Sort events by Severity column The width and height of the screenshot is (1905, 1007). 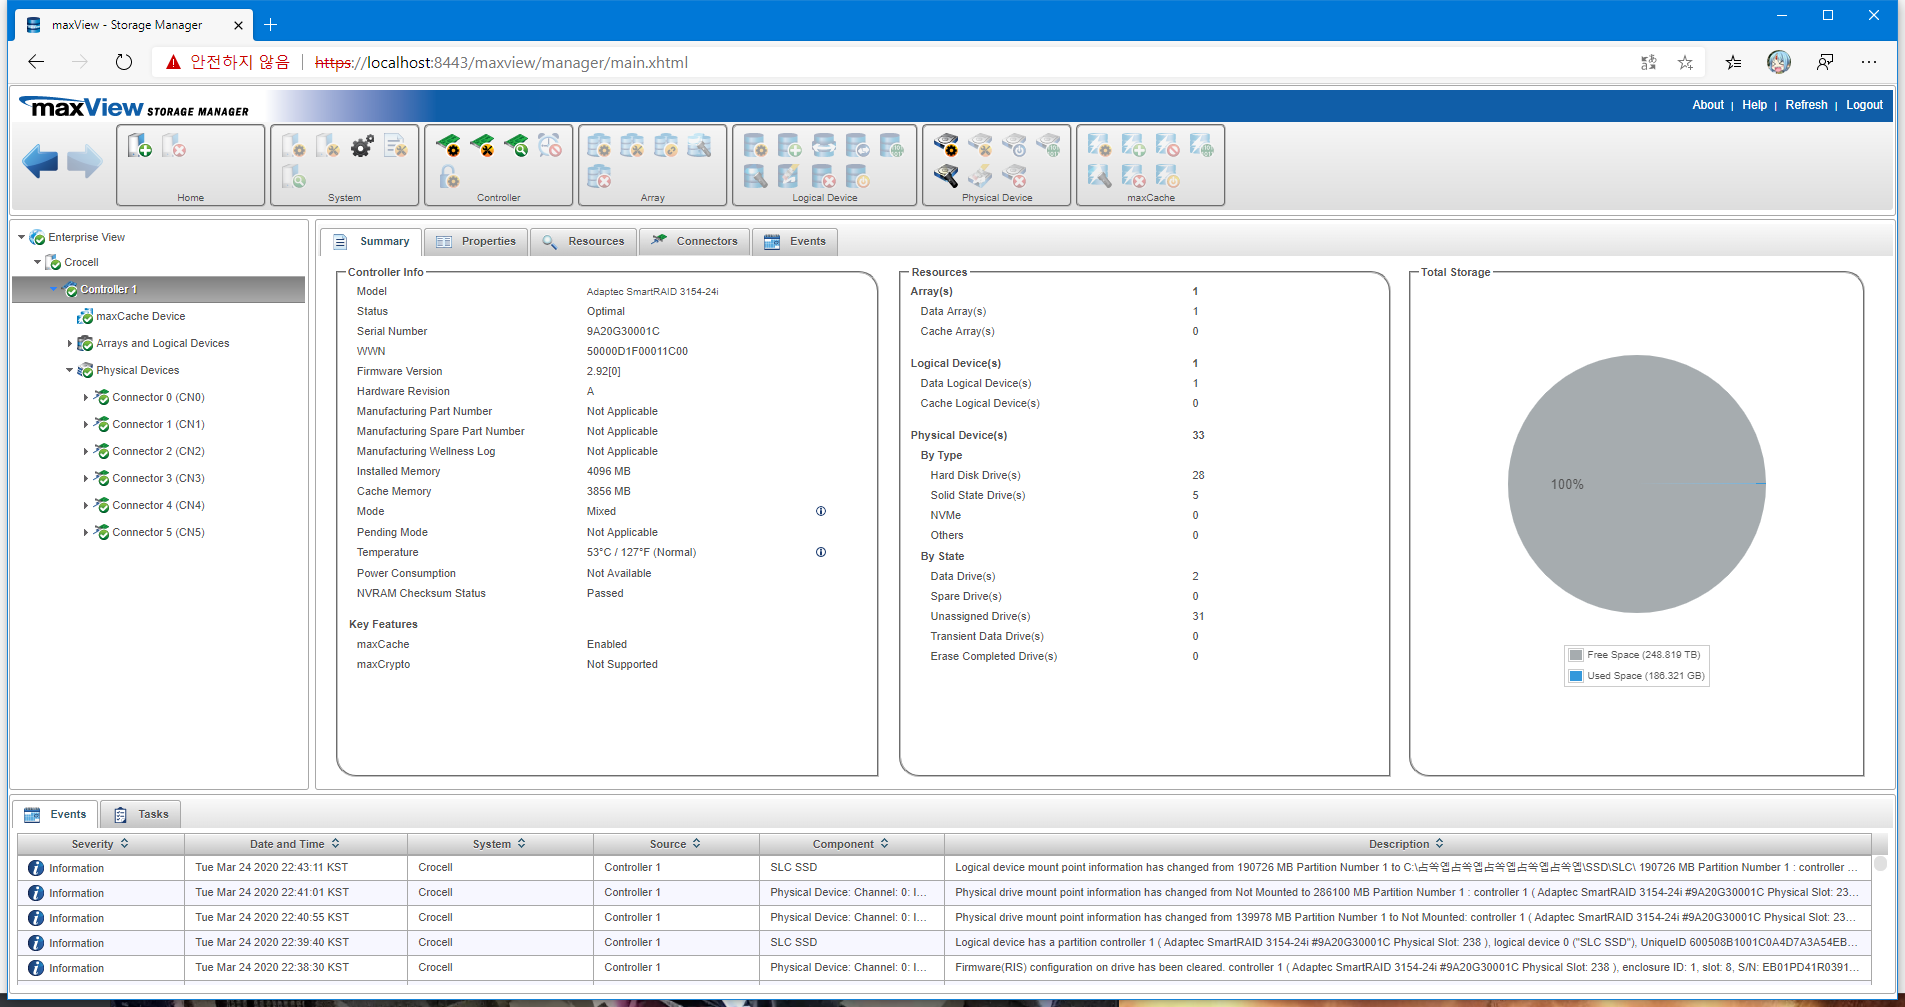click(100, 844)
